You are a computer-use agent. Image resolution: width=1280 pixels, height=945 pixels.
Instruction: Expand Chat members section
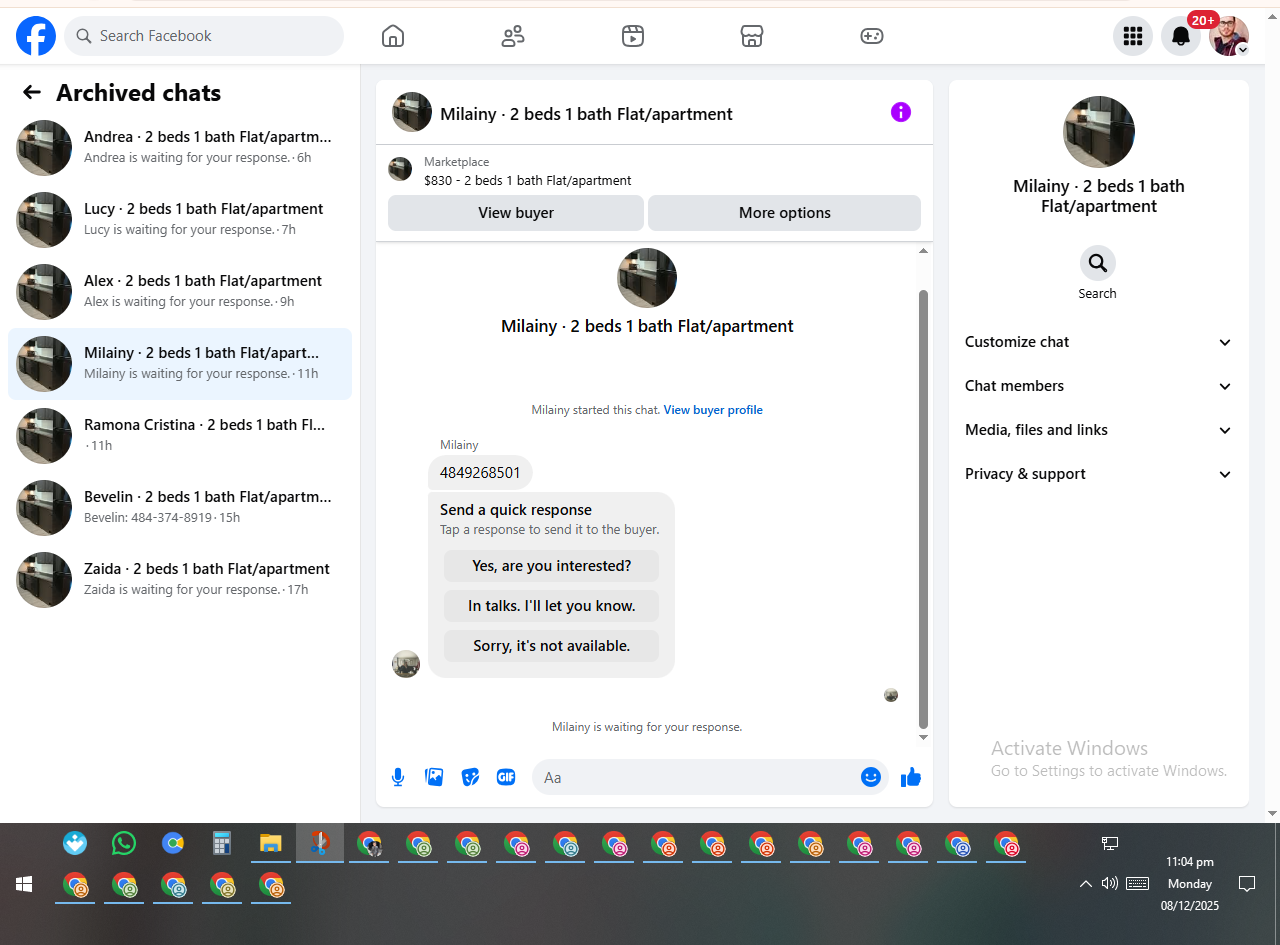tap(1098, 386)
